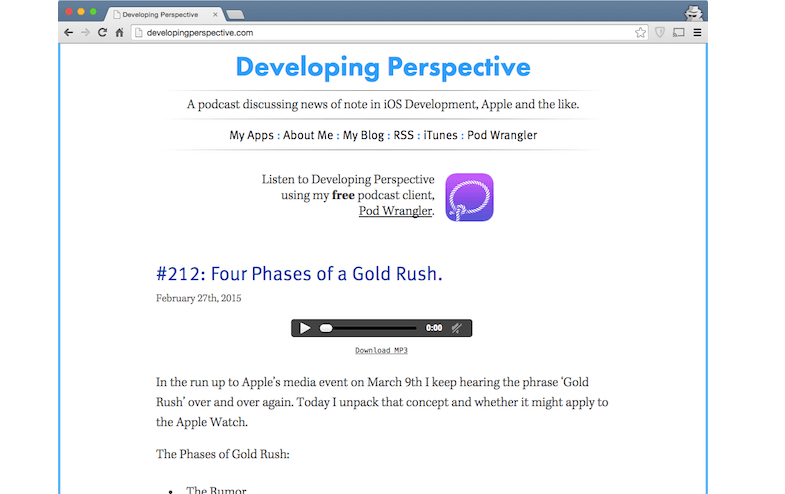Click 'The Phases of Gold Rush:' text

tap(223, 454)
